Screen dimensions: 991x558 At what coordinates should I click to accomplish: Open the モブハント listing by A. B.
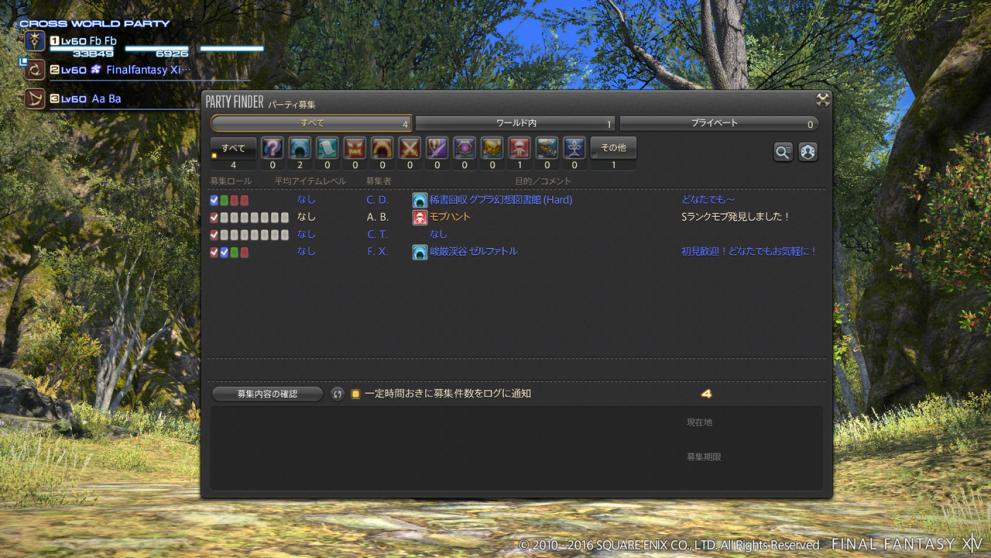coord(450,217)
